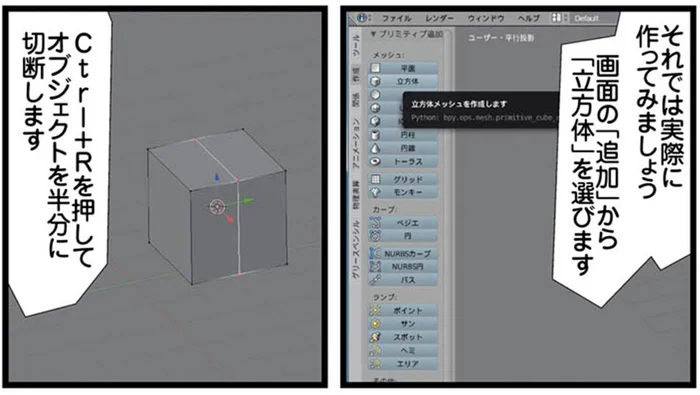Click the blue Z axis manipulator arrow

pos(217,178)
